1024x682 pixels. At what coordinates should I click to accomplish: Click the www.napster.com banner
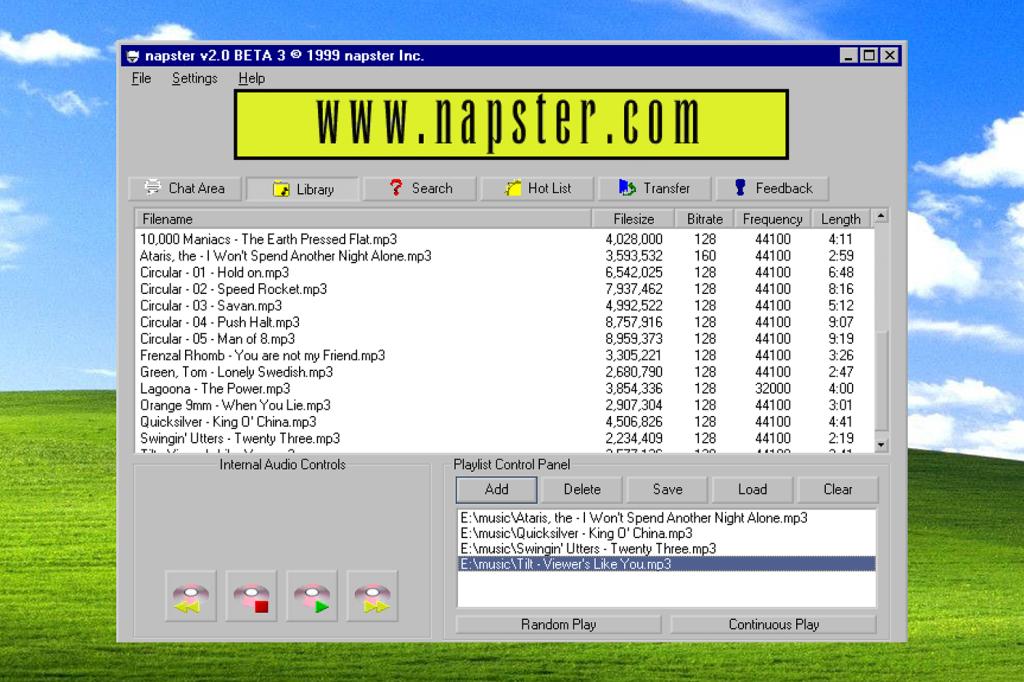click(x=511, y=125)
